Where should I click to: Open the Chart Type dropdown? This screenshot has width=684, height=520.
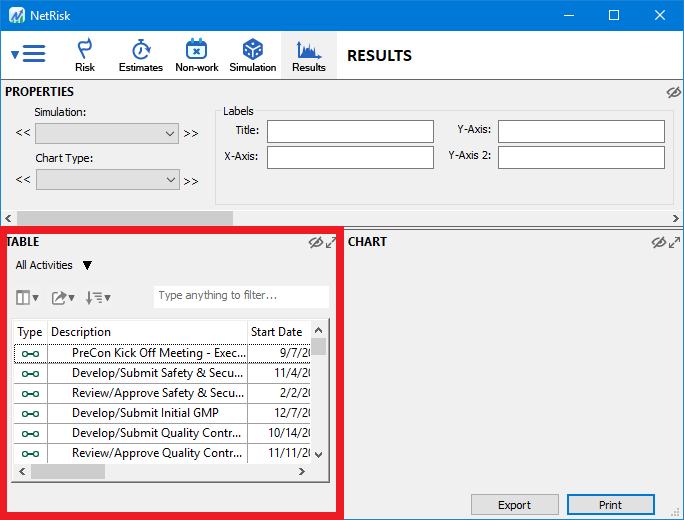[107, 180]
